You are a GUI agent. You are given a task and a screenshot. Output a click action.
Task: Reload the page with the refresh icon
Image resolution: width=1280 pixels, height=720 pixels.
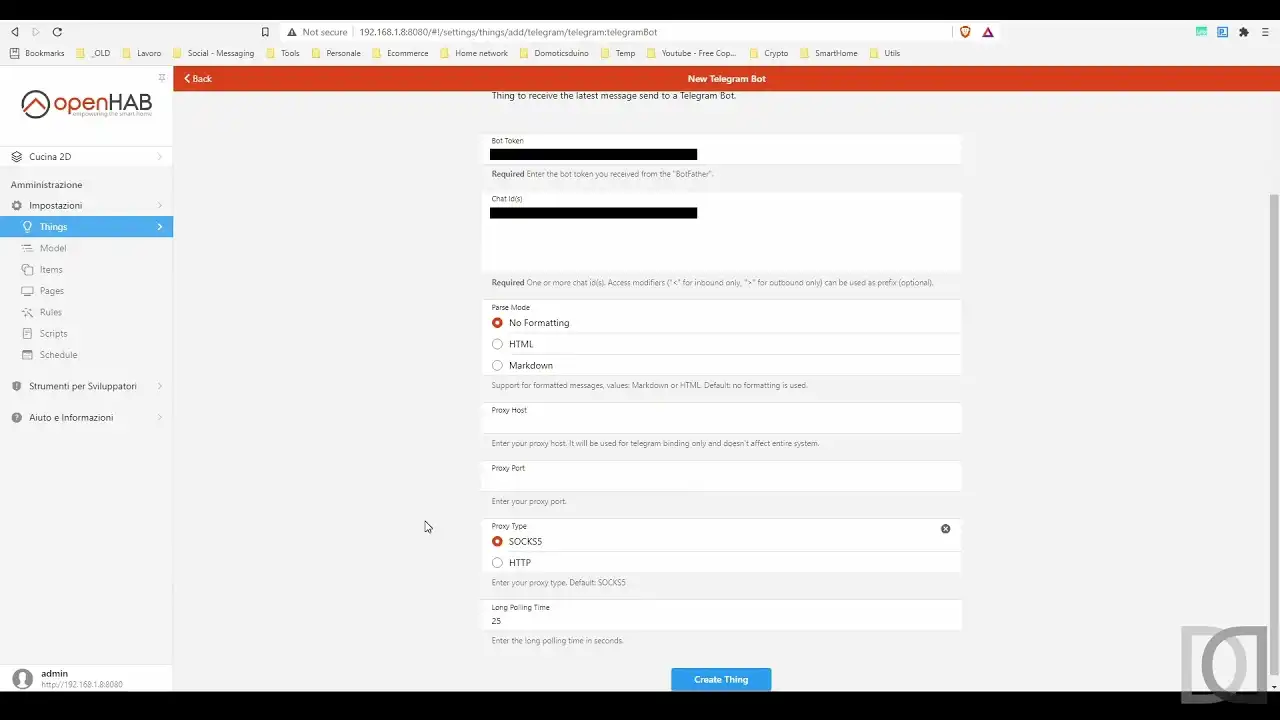click(x=57, y=32)
